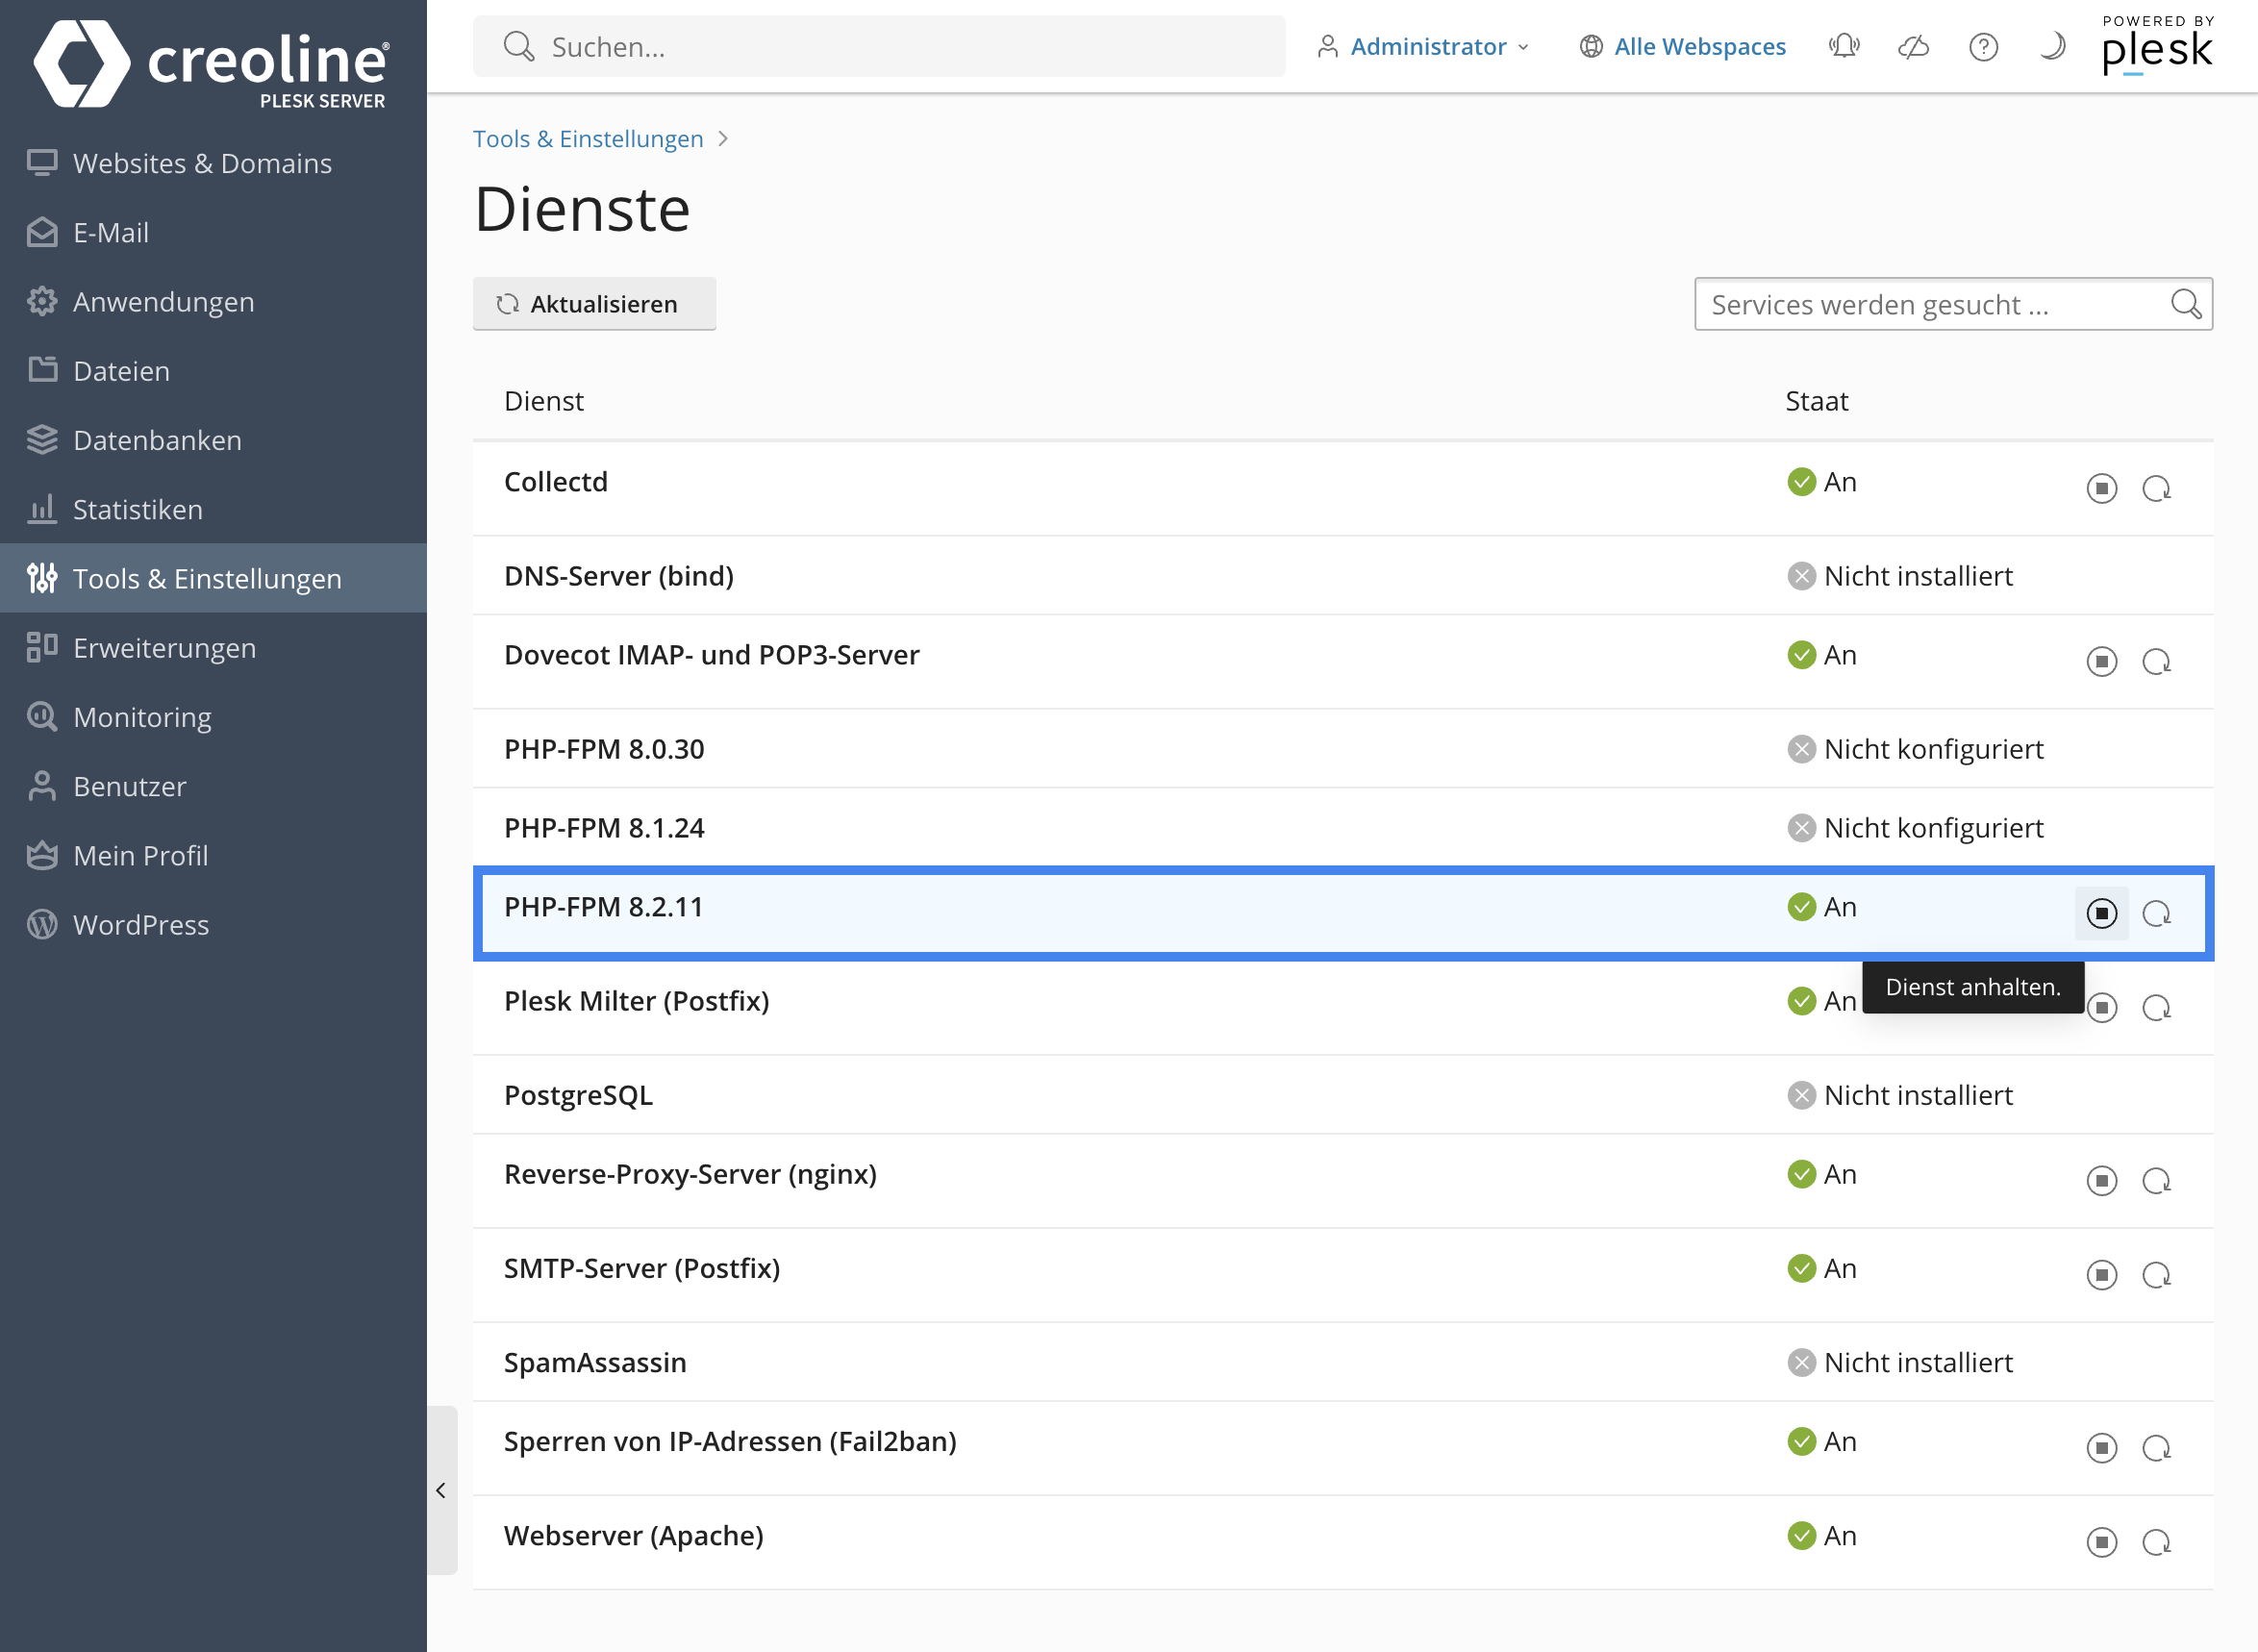
Task: Open E-Mail in sidebar
Action: (x=213, y=232)
